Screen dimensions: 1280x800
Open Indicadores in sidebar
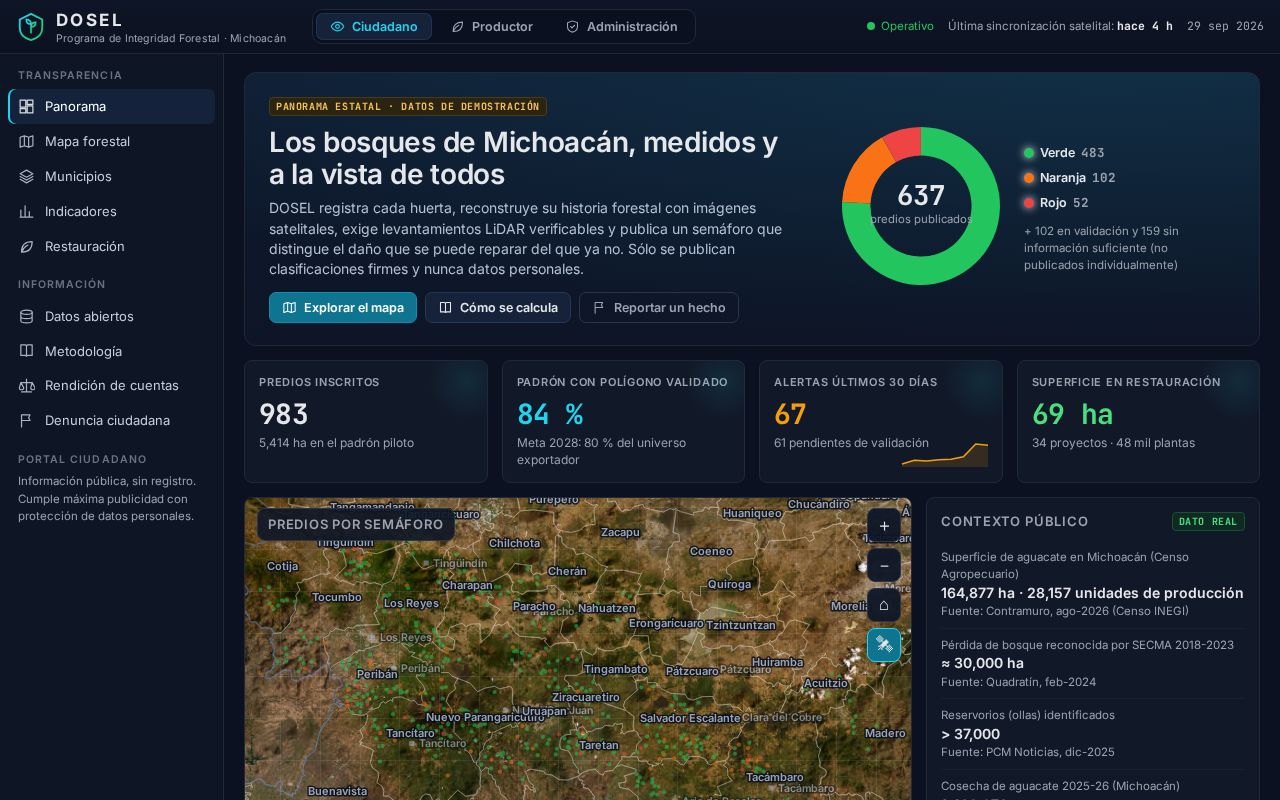point(112,212)
